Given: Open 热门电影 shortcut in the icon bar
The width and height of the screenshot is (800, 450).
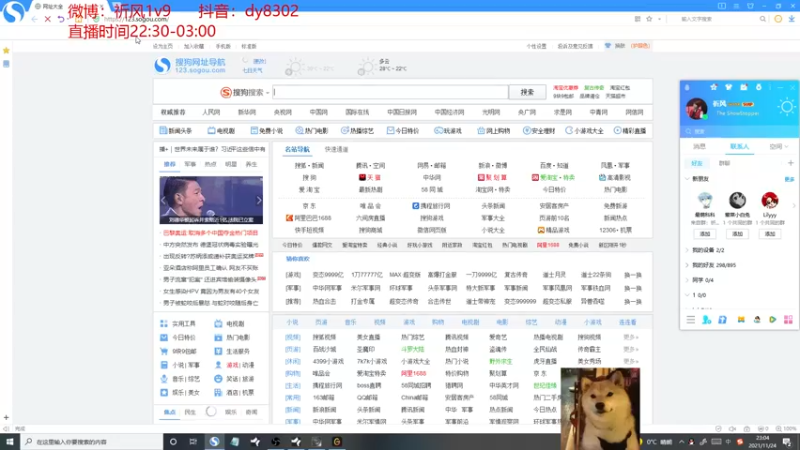Looking at the screenshot, I should click(312, 131).
